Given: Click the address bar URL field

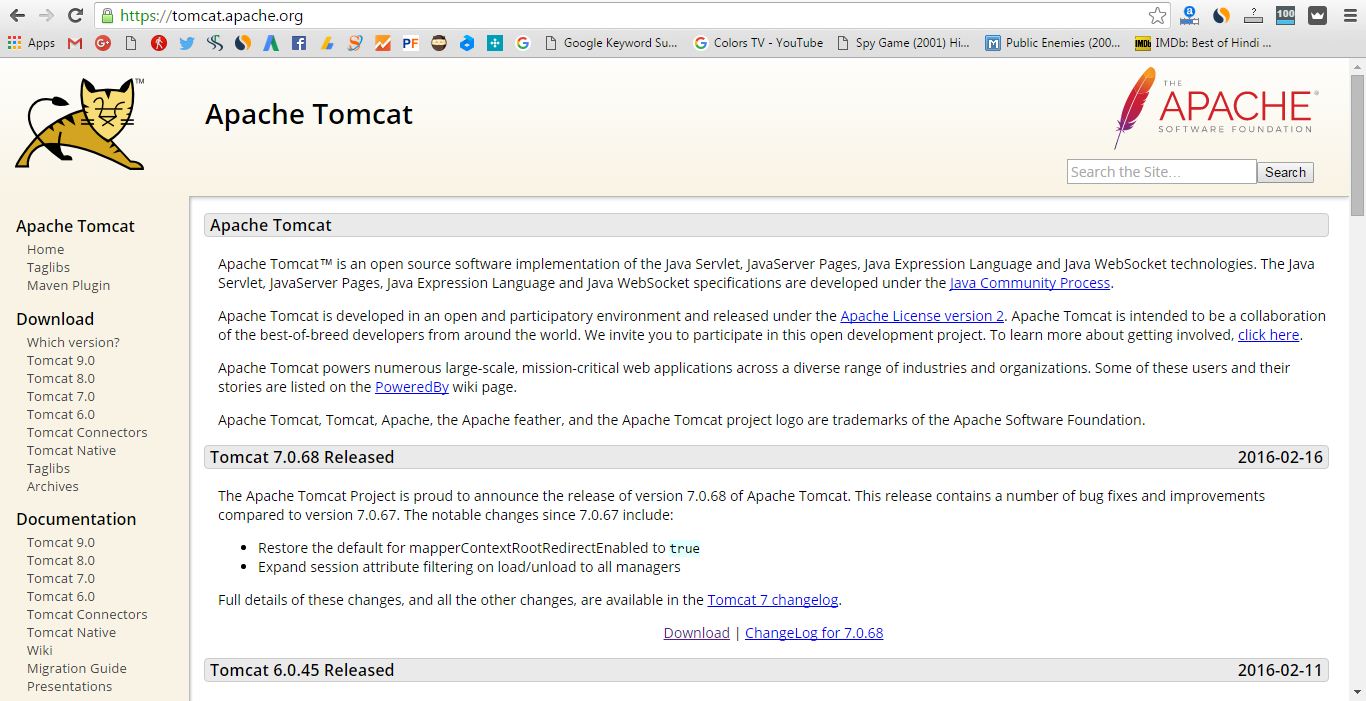Looking at the screenshot, I should [x=630, y=16].
